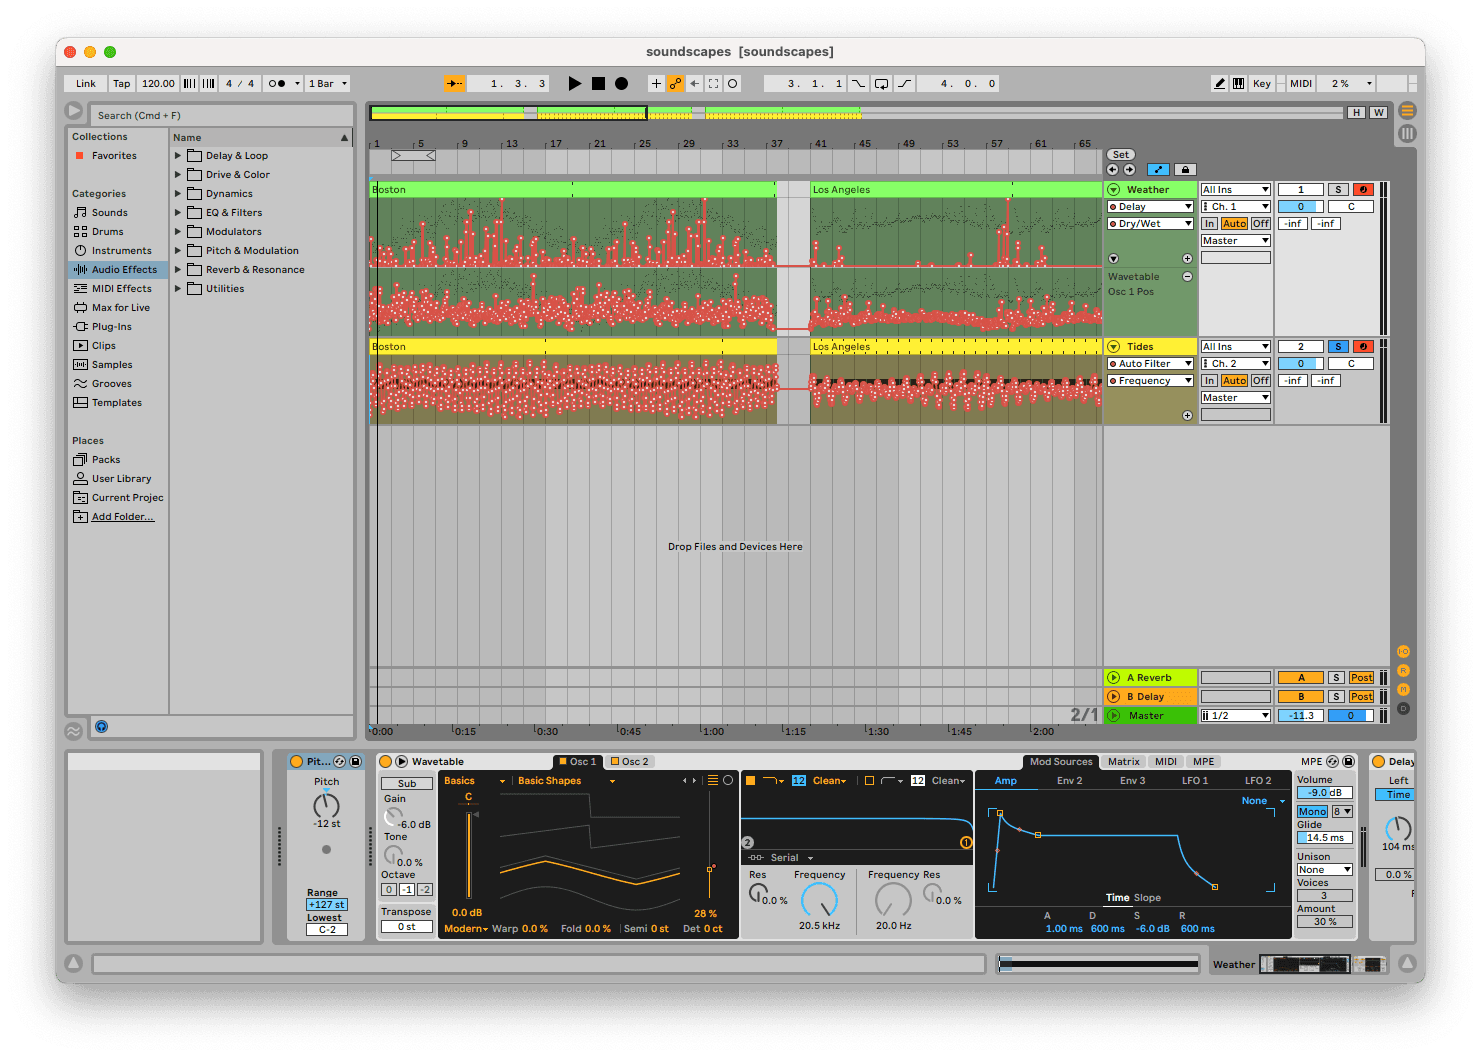The width and height of the screenshot is (1481, 1057).
Task: Adjust the Wavetable Volume slider
Action: (x=1325, y=793)
